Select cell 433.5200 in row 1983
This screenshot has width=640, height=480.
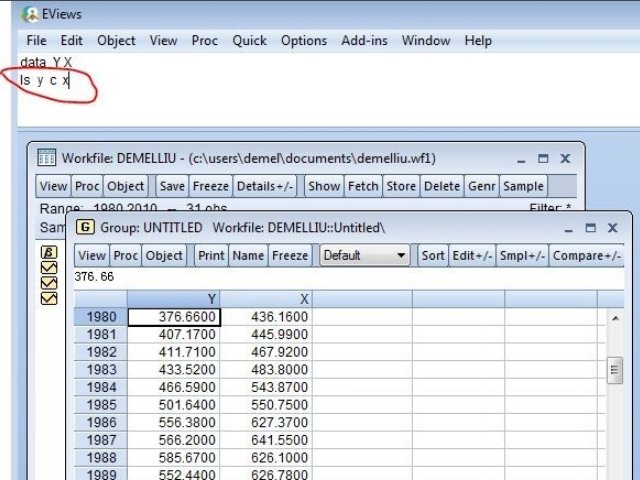pos(174,369)
